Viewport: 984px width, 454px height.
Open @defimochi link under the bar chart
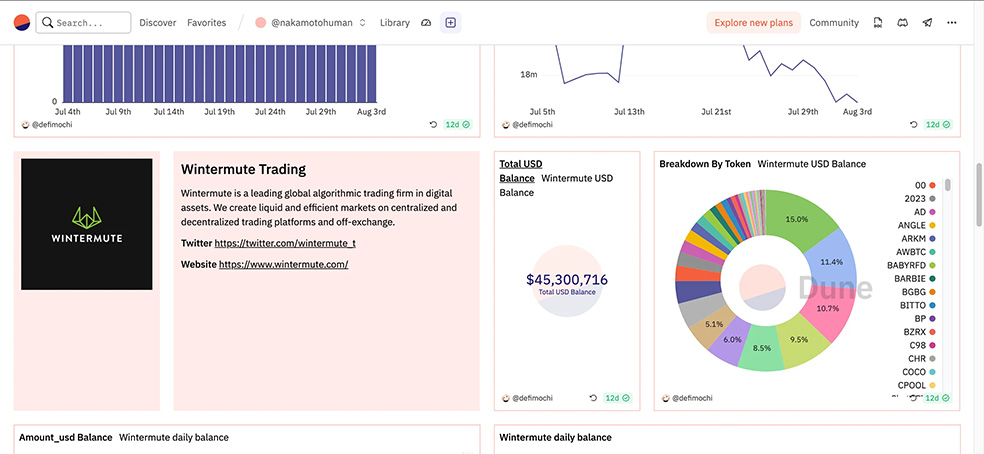coord(54,124)
